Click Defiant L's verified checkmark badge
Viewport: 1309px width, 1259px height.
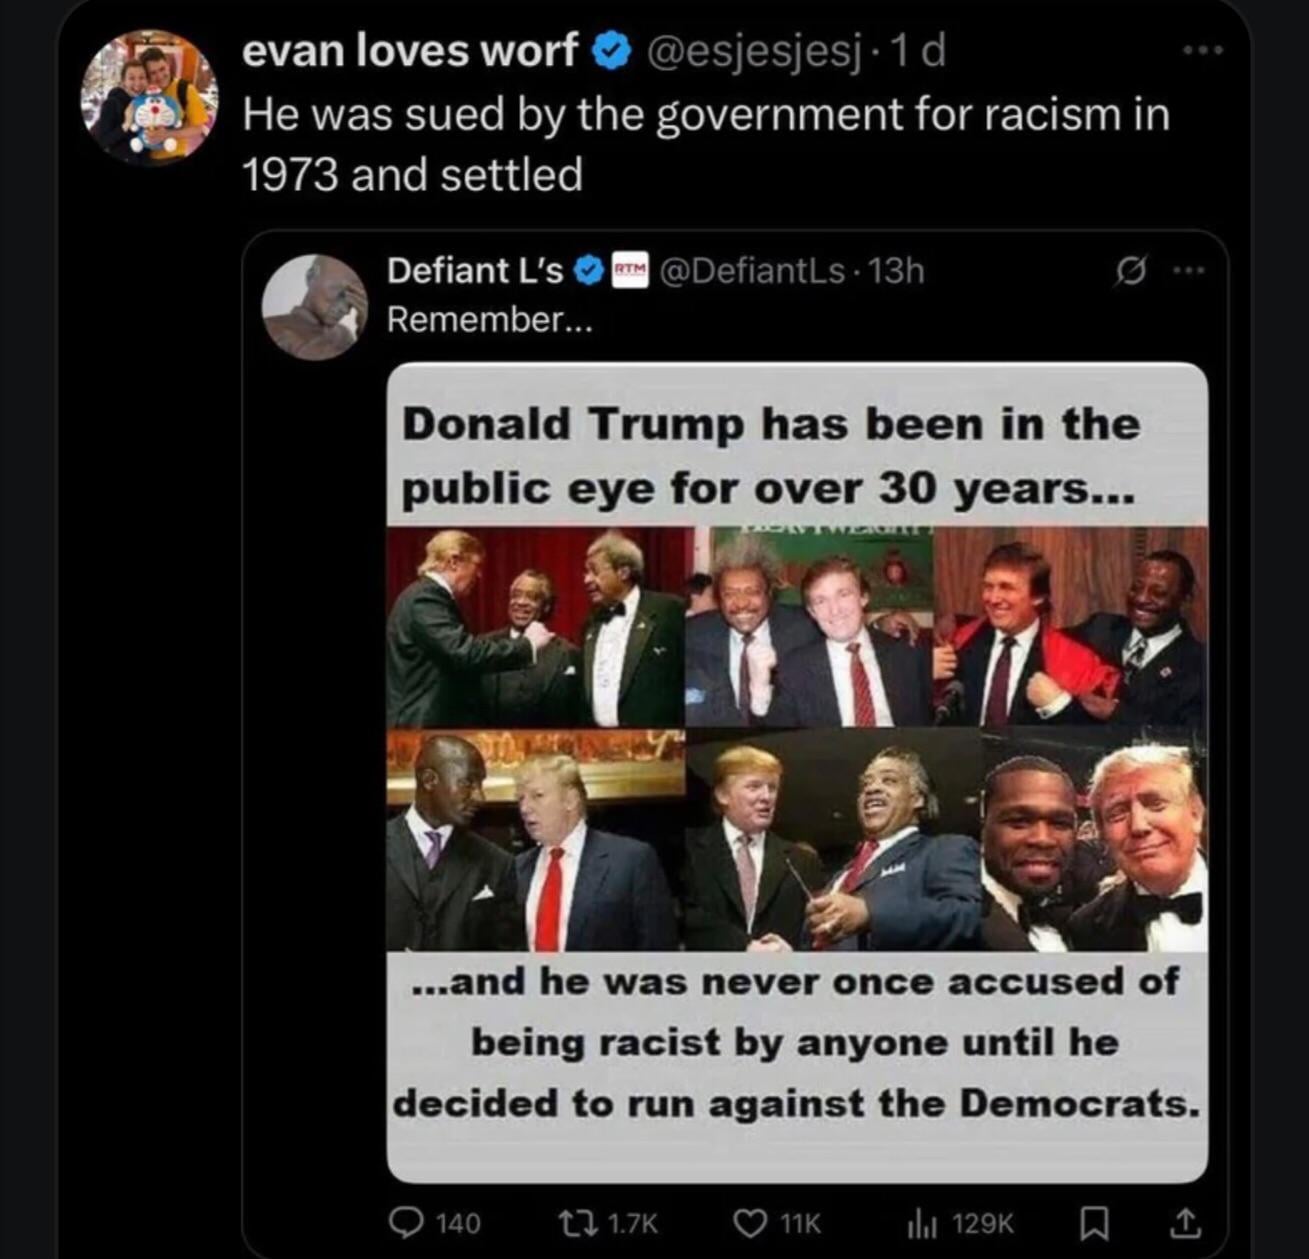click(589, 270)
